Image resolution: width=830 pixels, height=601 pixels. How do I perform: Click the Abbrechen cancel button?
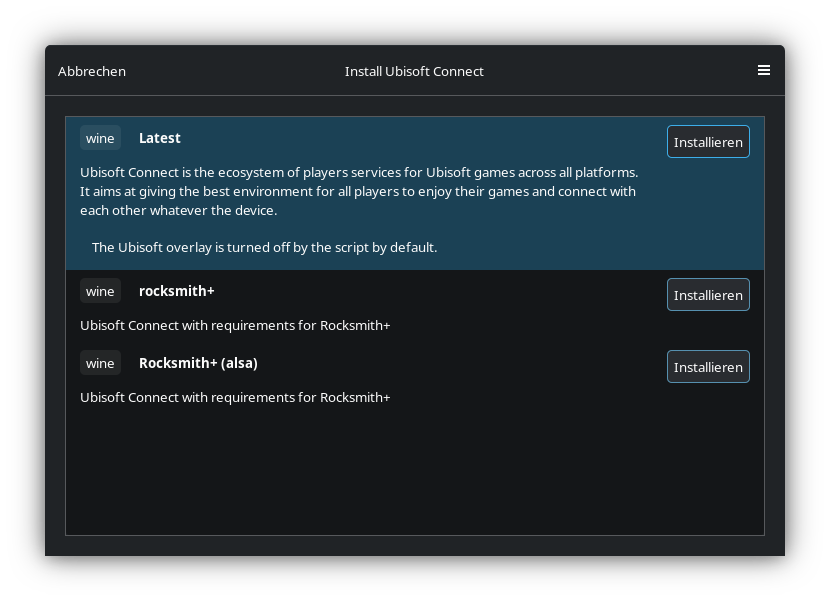coord(92,71)
